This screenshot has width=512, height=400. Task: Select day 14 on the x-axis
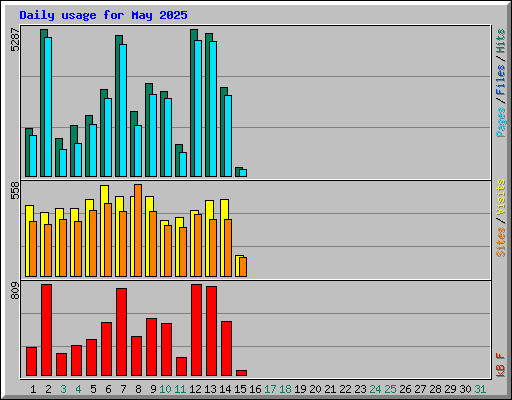(225, 389)
